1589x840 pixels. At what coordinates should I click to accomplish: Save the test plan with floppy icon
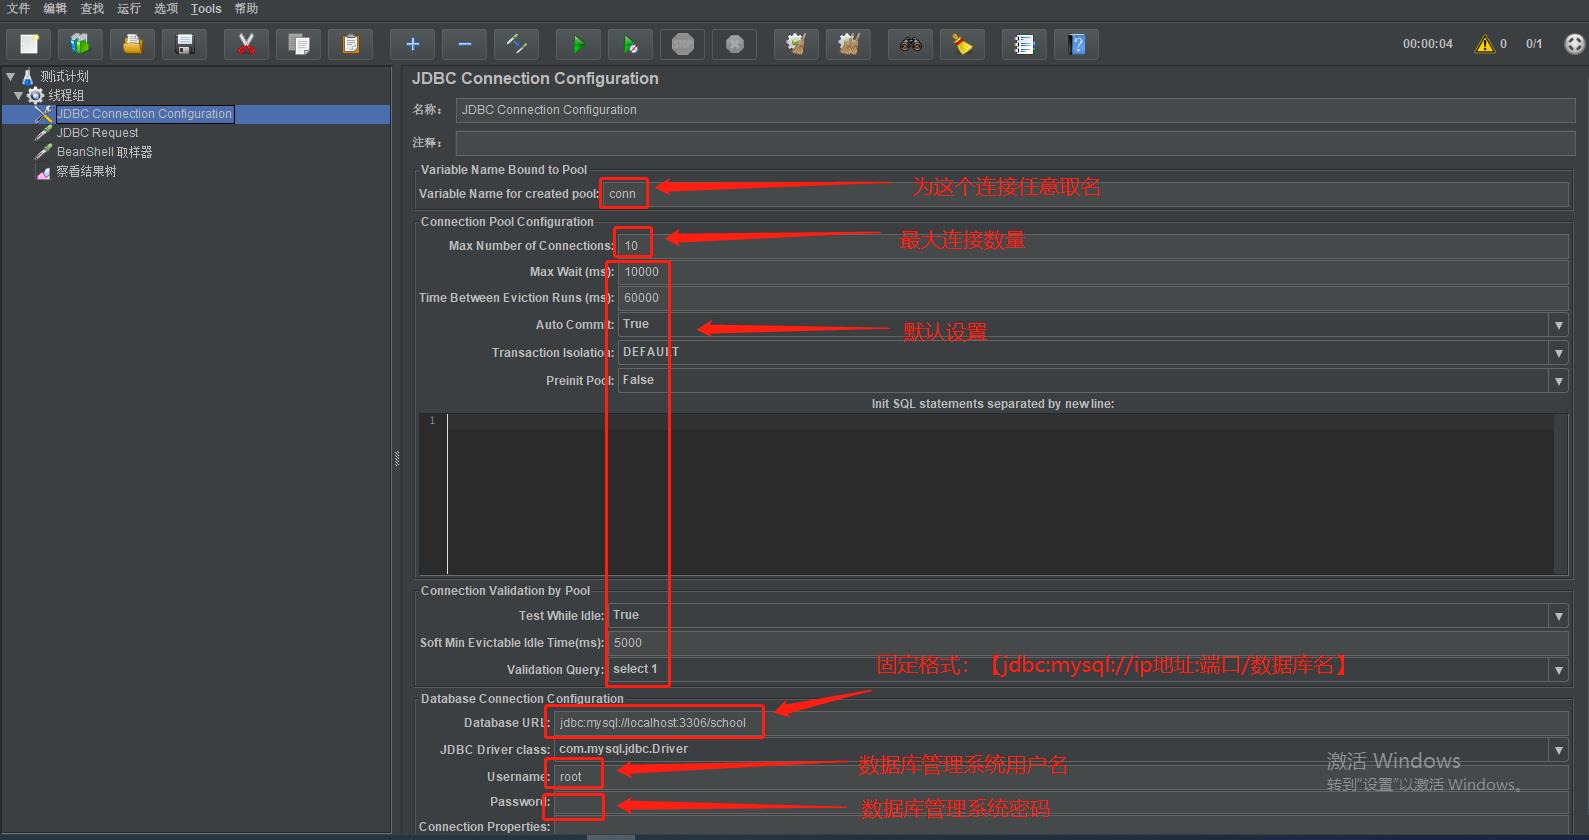(184, 44)
